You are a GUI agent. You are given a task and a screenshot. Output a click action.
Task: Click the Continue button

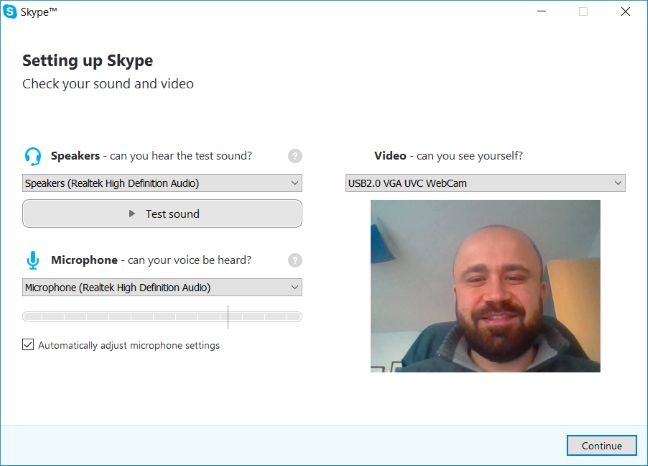(x=601, y=445)
